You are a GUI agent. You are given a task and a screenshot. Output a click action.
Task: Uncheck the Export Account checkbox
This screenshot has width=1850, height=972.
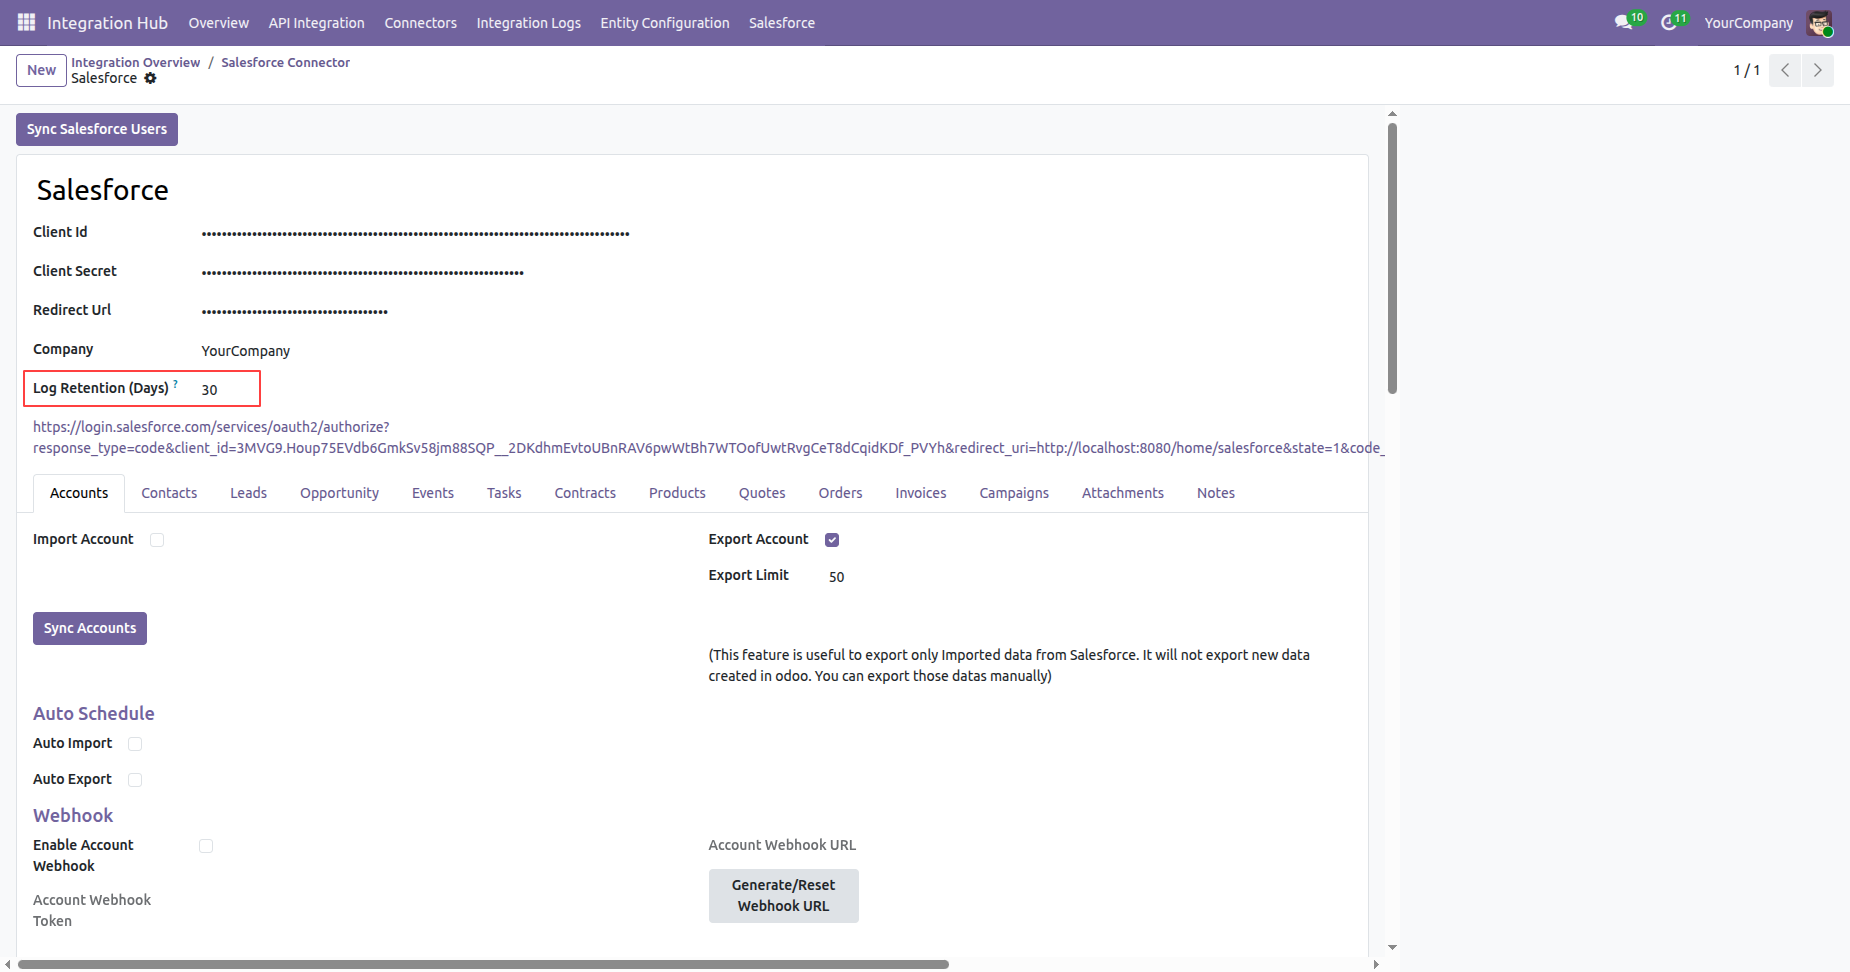832,540
